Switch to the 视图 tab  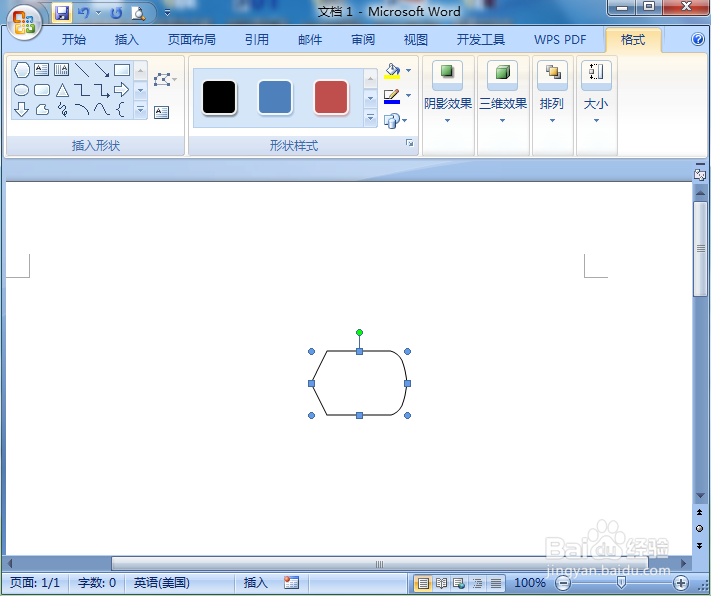pos(416,39)
